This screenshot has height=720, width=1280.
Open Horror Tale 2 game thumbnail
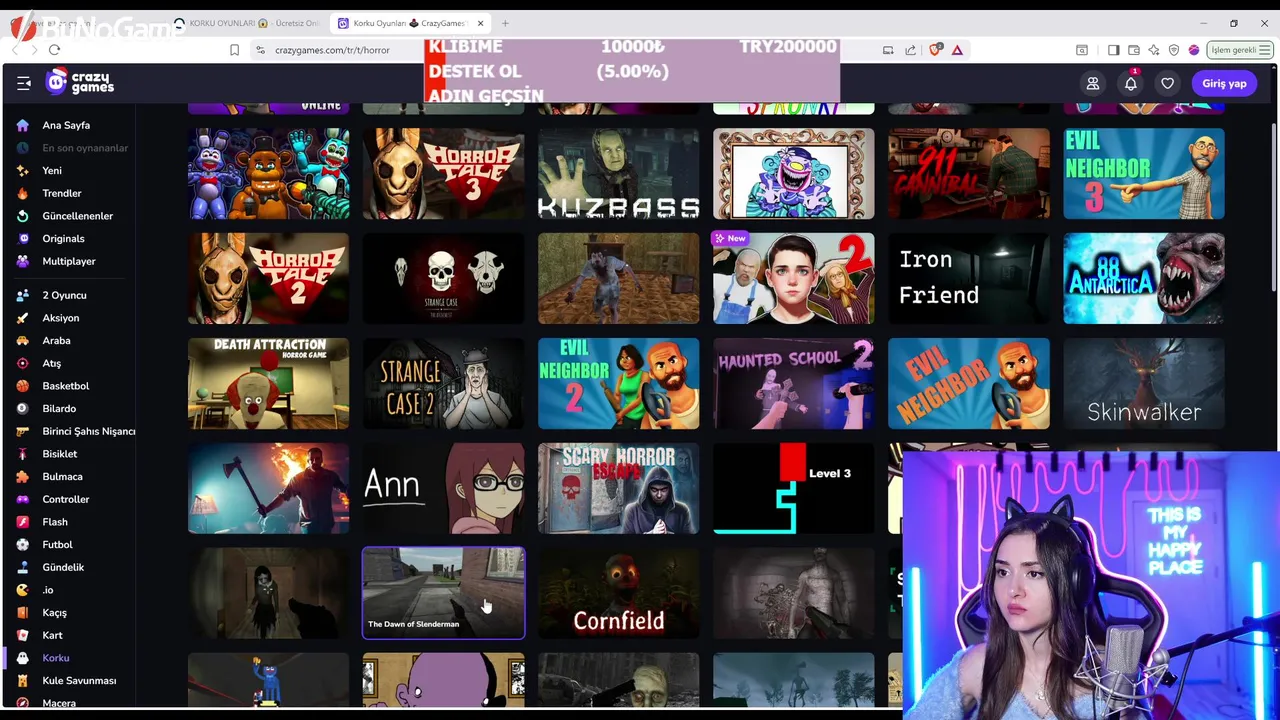coord(268,278)
